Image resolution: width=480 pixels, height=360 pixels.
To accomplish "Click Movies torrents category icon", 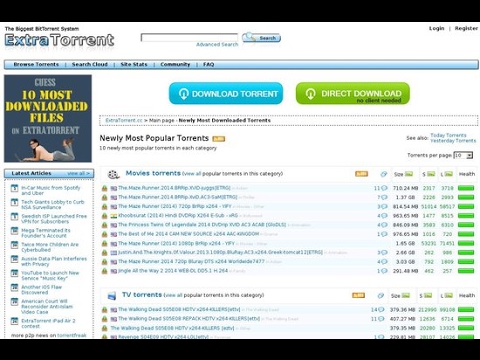I will (113, 174).
